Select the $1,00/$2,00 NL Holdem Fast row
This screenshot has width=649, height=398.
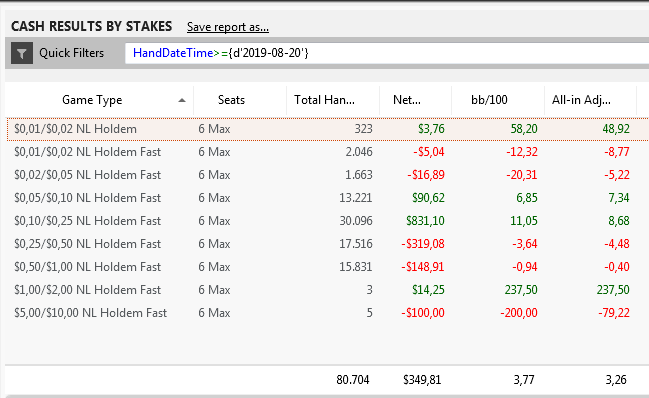(x=327, y=290)
